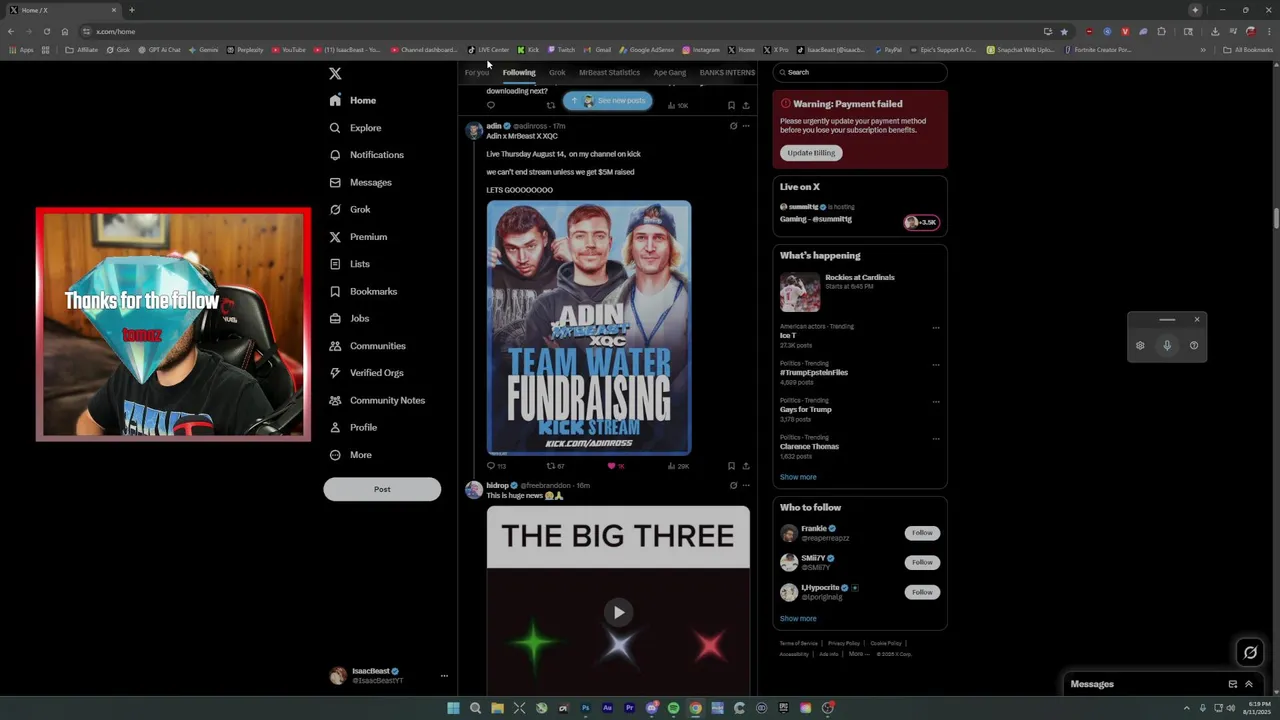This screenshot has height=720, width=1280.
Task: Follow the Frankie account
Action: 922,533
